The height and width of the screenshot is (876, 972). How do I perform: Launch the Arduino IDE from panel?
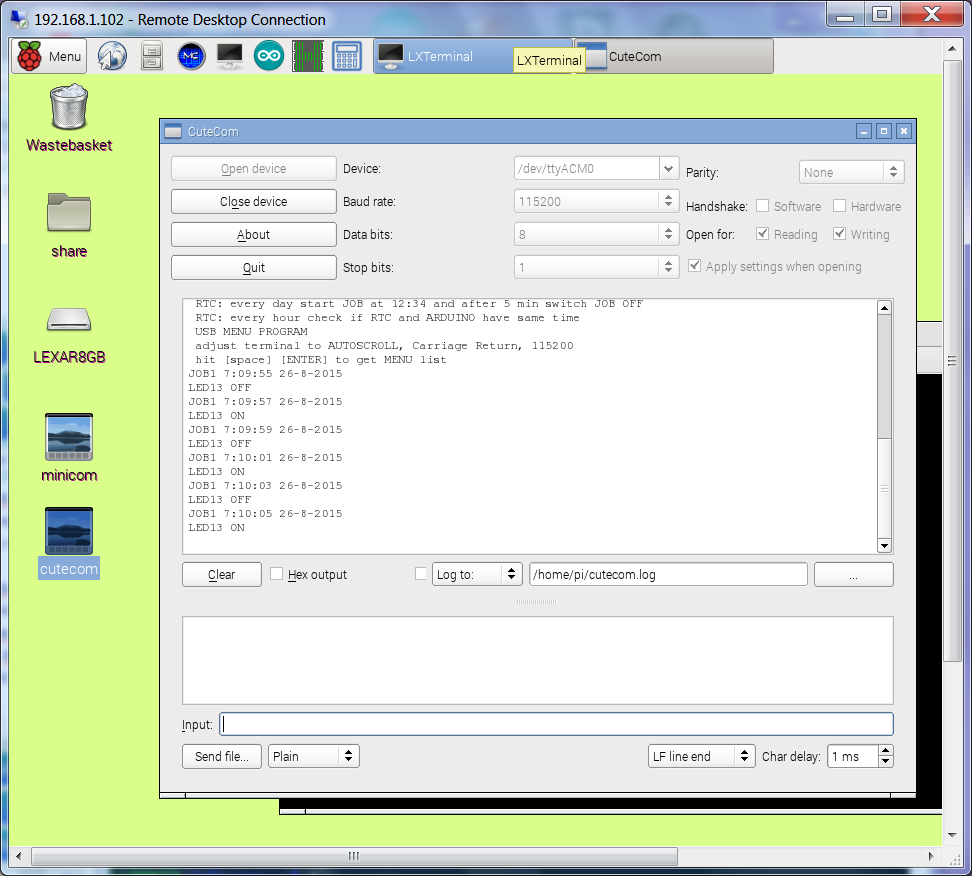click(268, 57)
